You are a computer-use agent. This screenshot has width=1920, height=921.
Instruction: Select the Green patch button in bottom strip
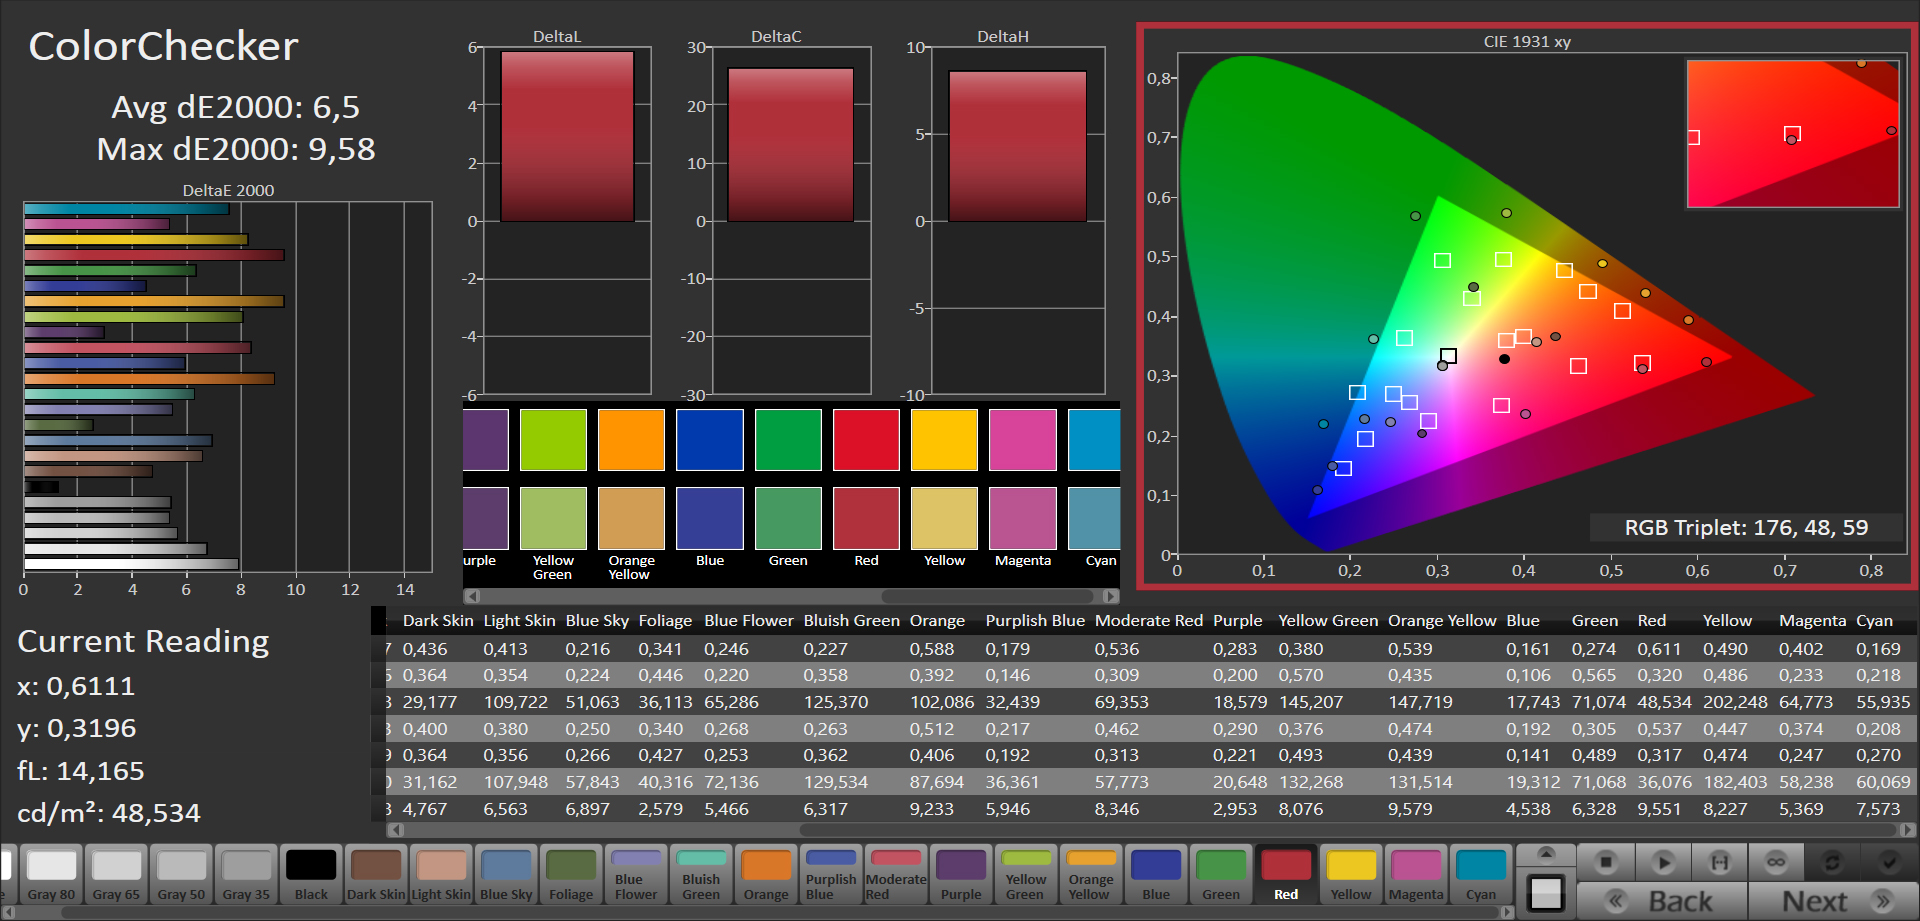pyautogui.click(x=1221, y=875)
